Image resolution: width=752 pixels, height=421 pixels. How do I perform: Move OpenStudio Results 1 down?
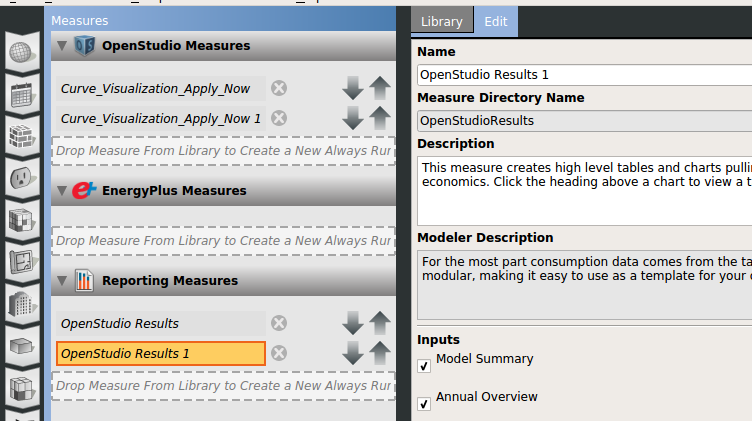pyautogui.click(x=353, y=353)
